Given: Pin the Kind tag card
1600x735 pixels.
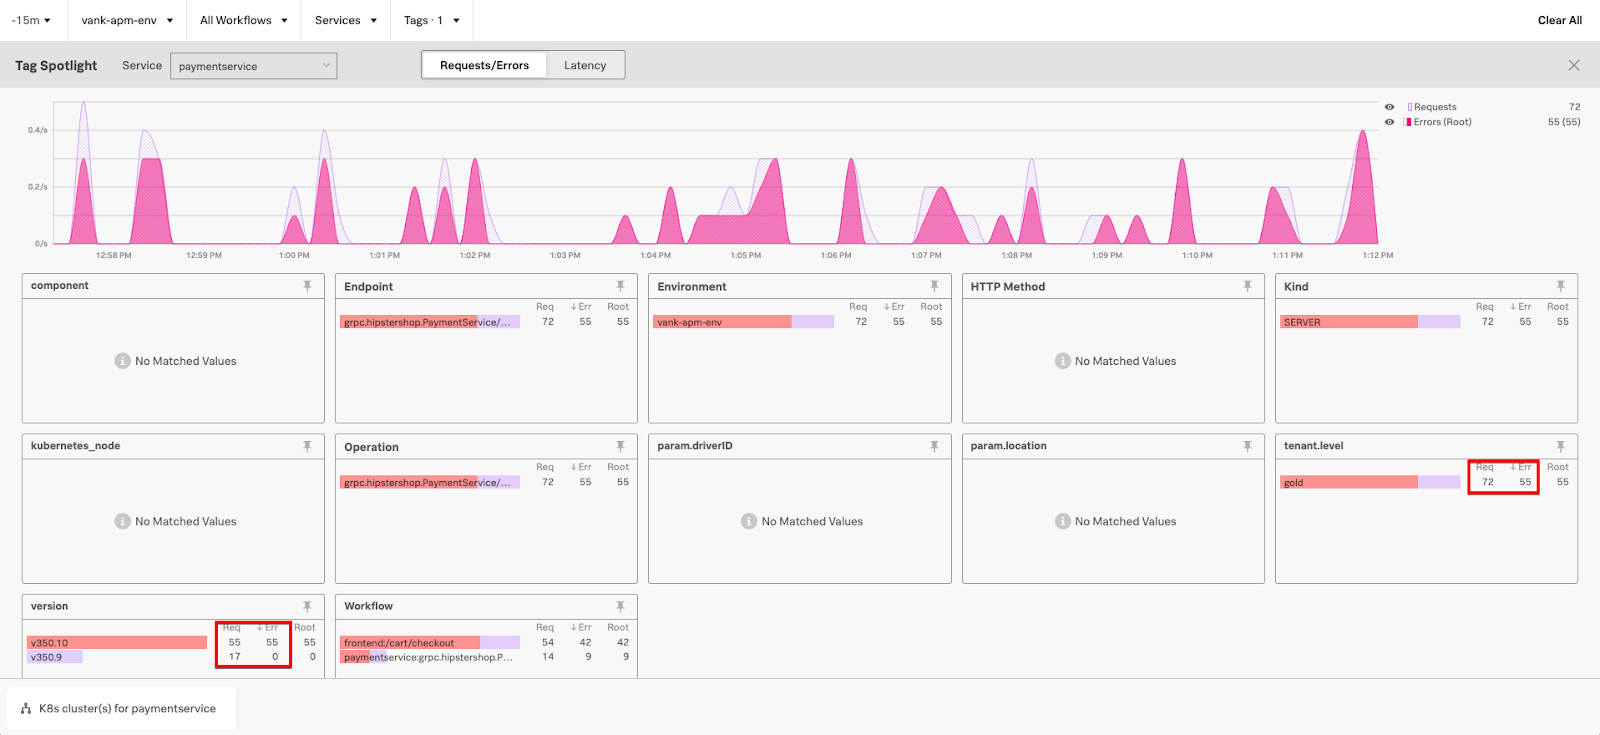Looking at the screenshot, I should [x=1560, y=286].
